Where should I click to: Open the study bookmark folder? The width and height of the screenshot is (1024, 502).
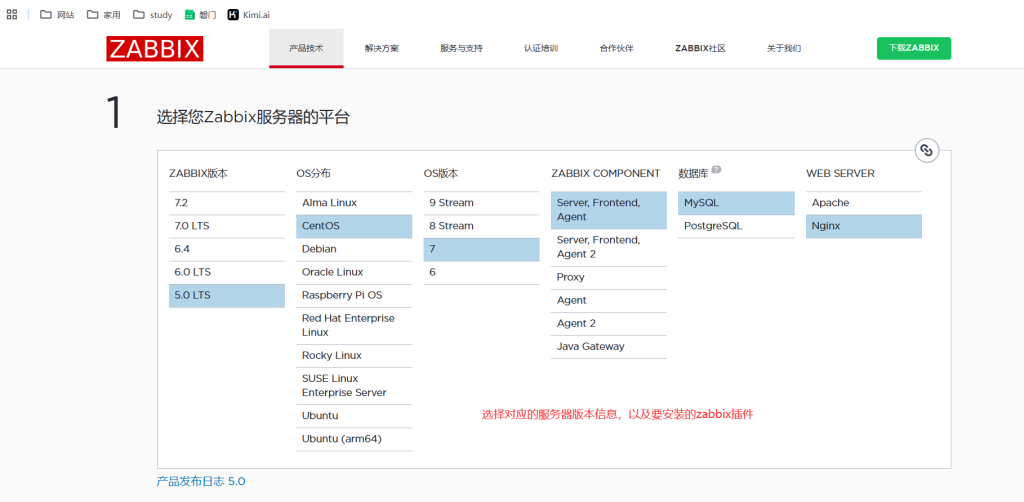152,15
